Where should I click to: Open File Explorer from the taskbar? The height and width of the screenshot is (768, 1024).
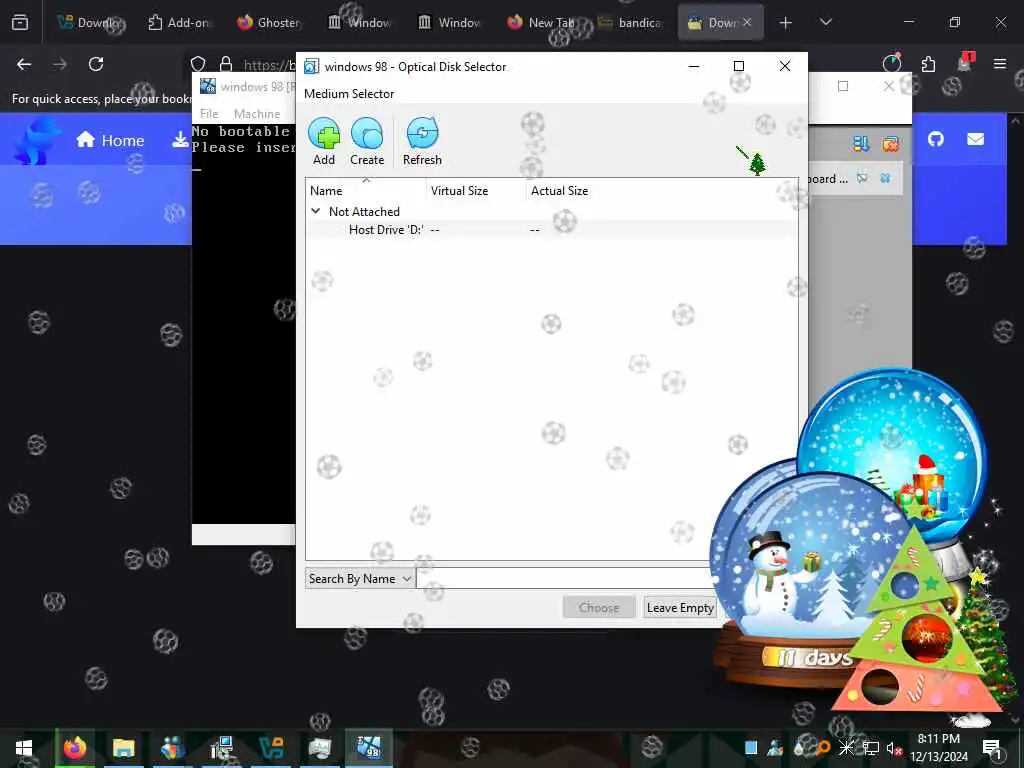coord(123,748)
